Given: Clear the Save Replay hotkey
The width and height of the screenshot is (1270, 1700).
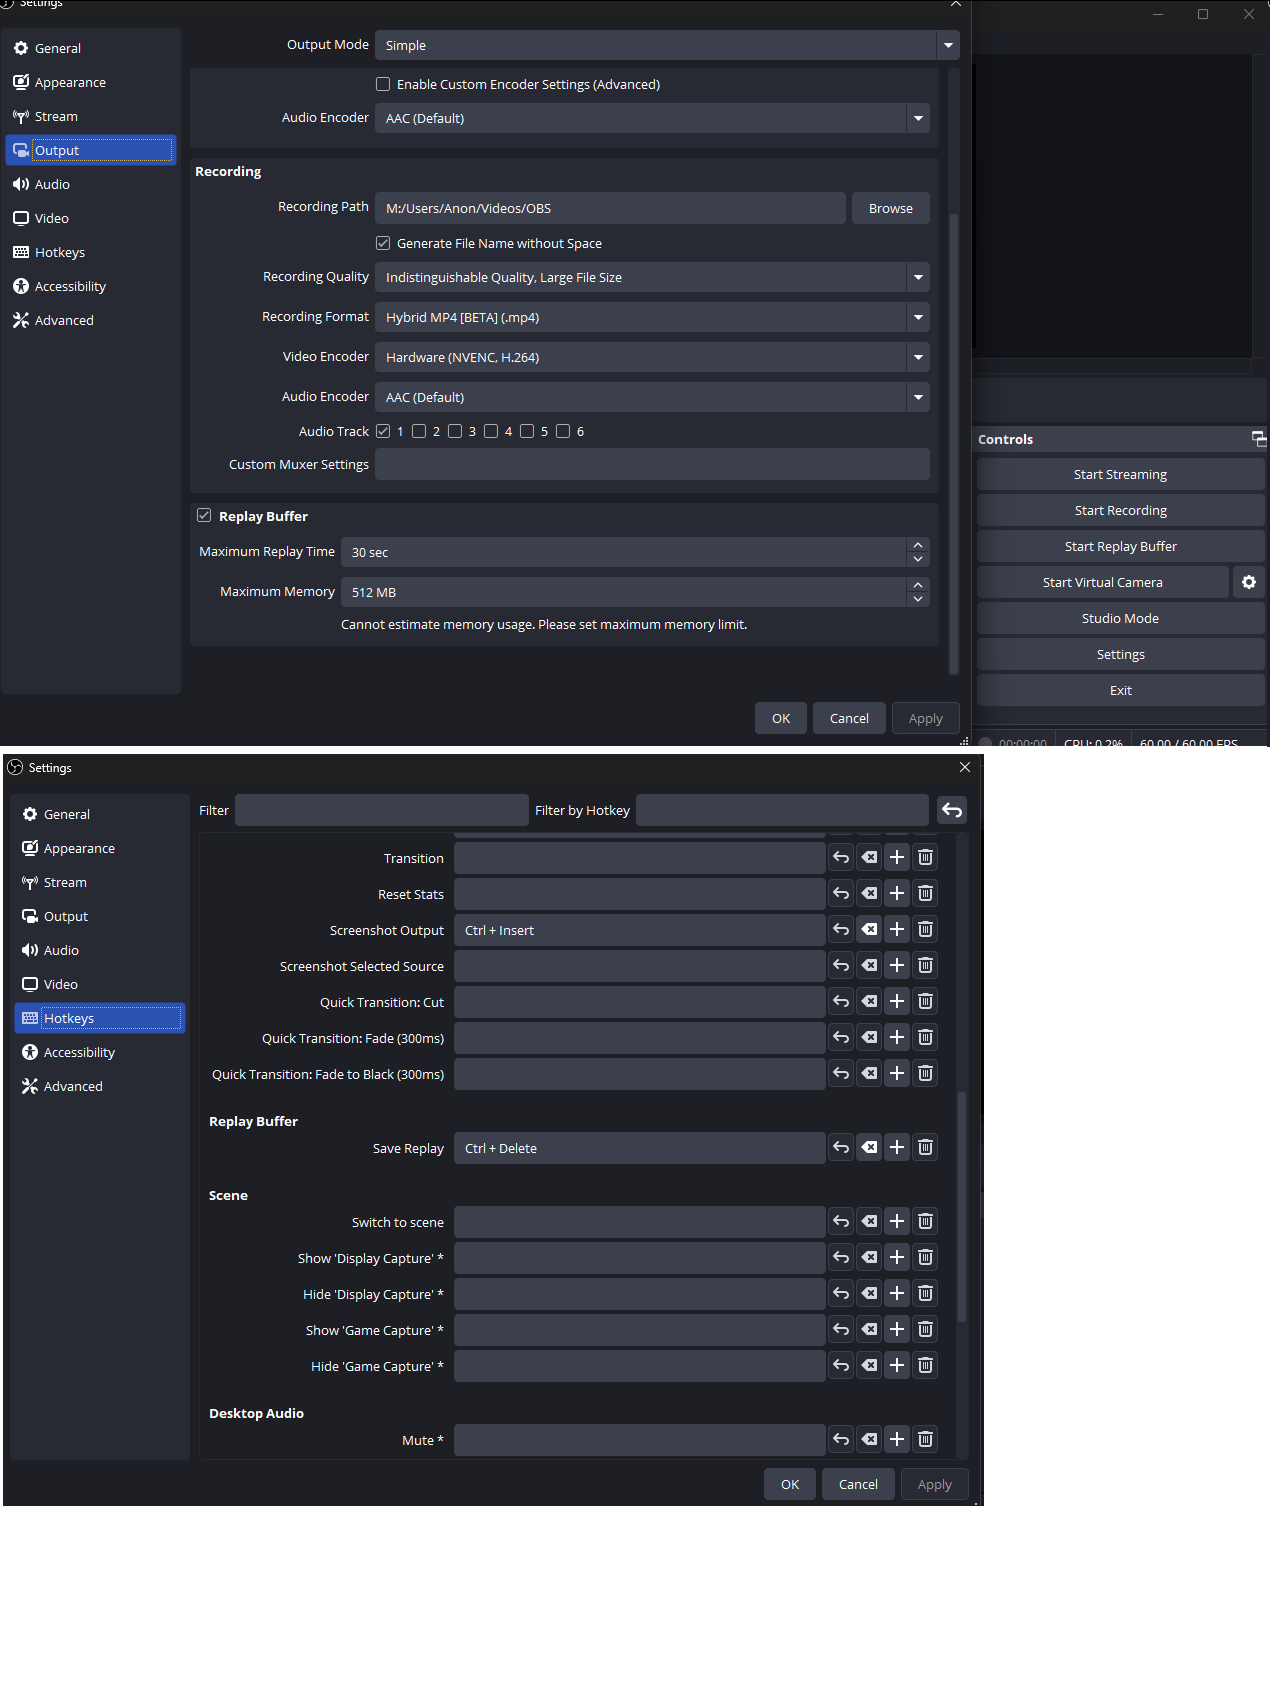Looking at the screenshot, I should [x=869, y=1148].
